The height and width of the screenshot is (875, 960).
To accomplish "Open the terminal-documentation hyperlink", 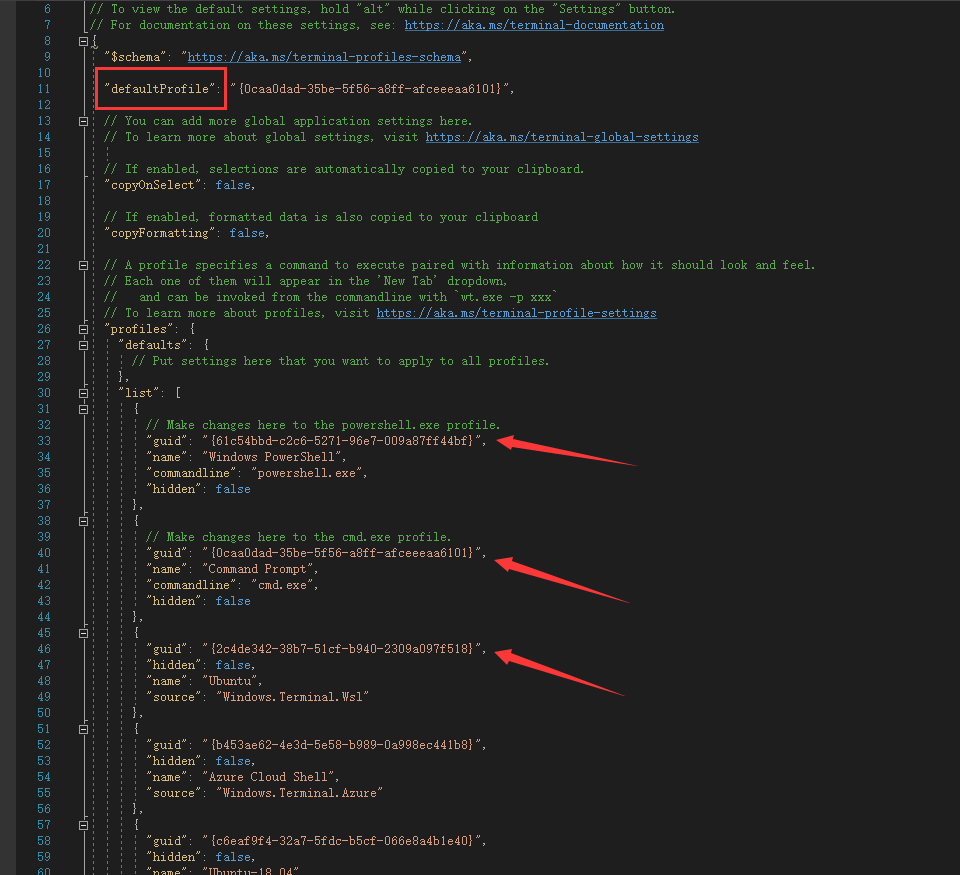I will tap(534, 24).
